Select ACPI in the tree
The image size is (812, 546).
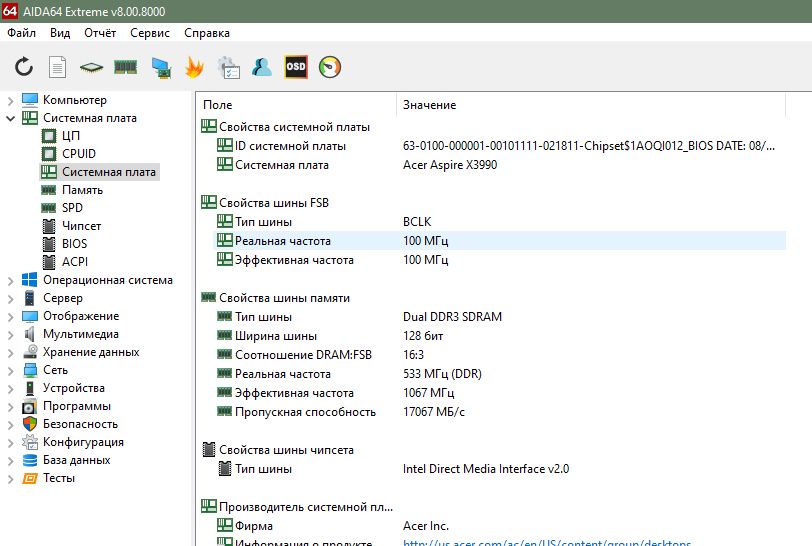point(75,262)
